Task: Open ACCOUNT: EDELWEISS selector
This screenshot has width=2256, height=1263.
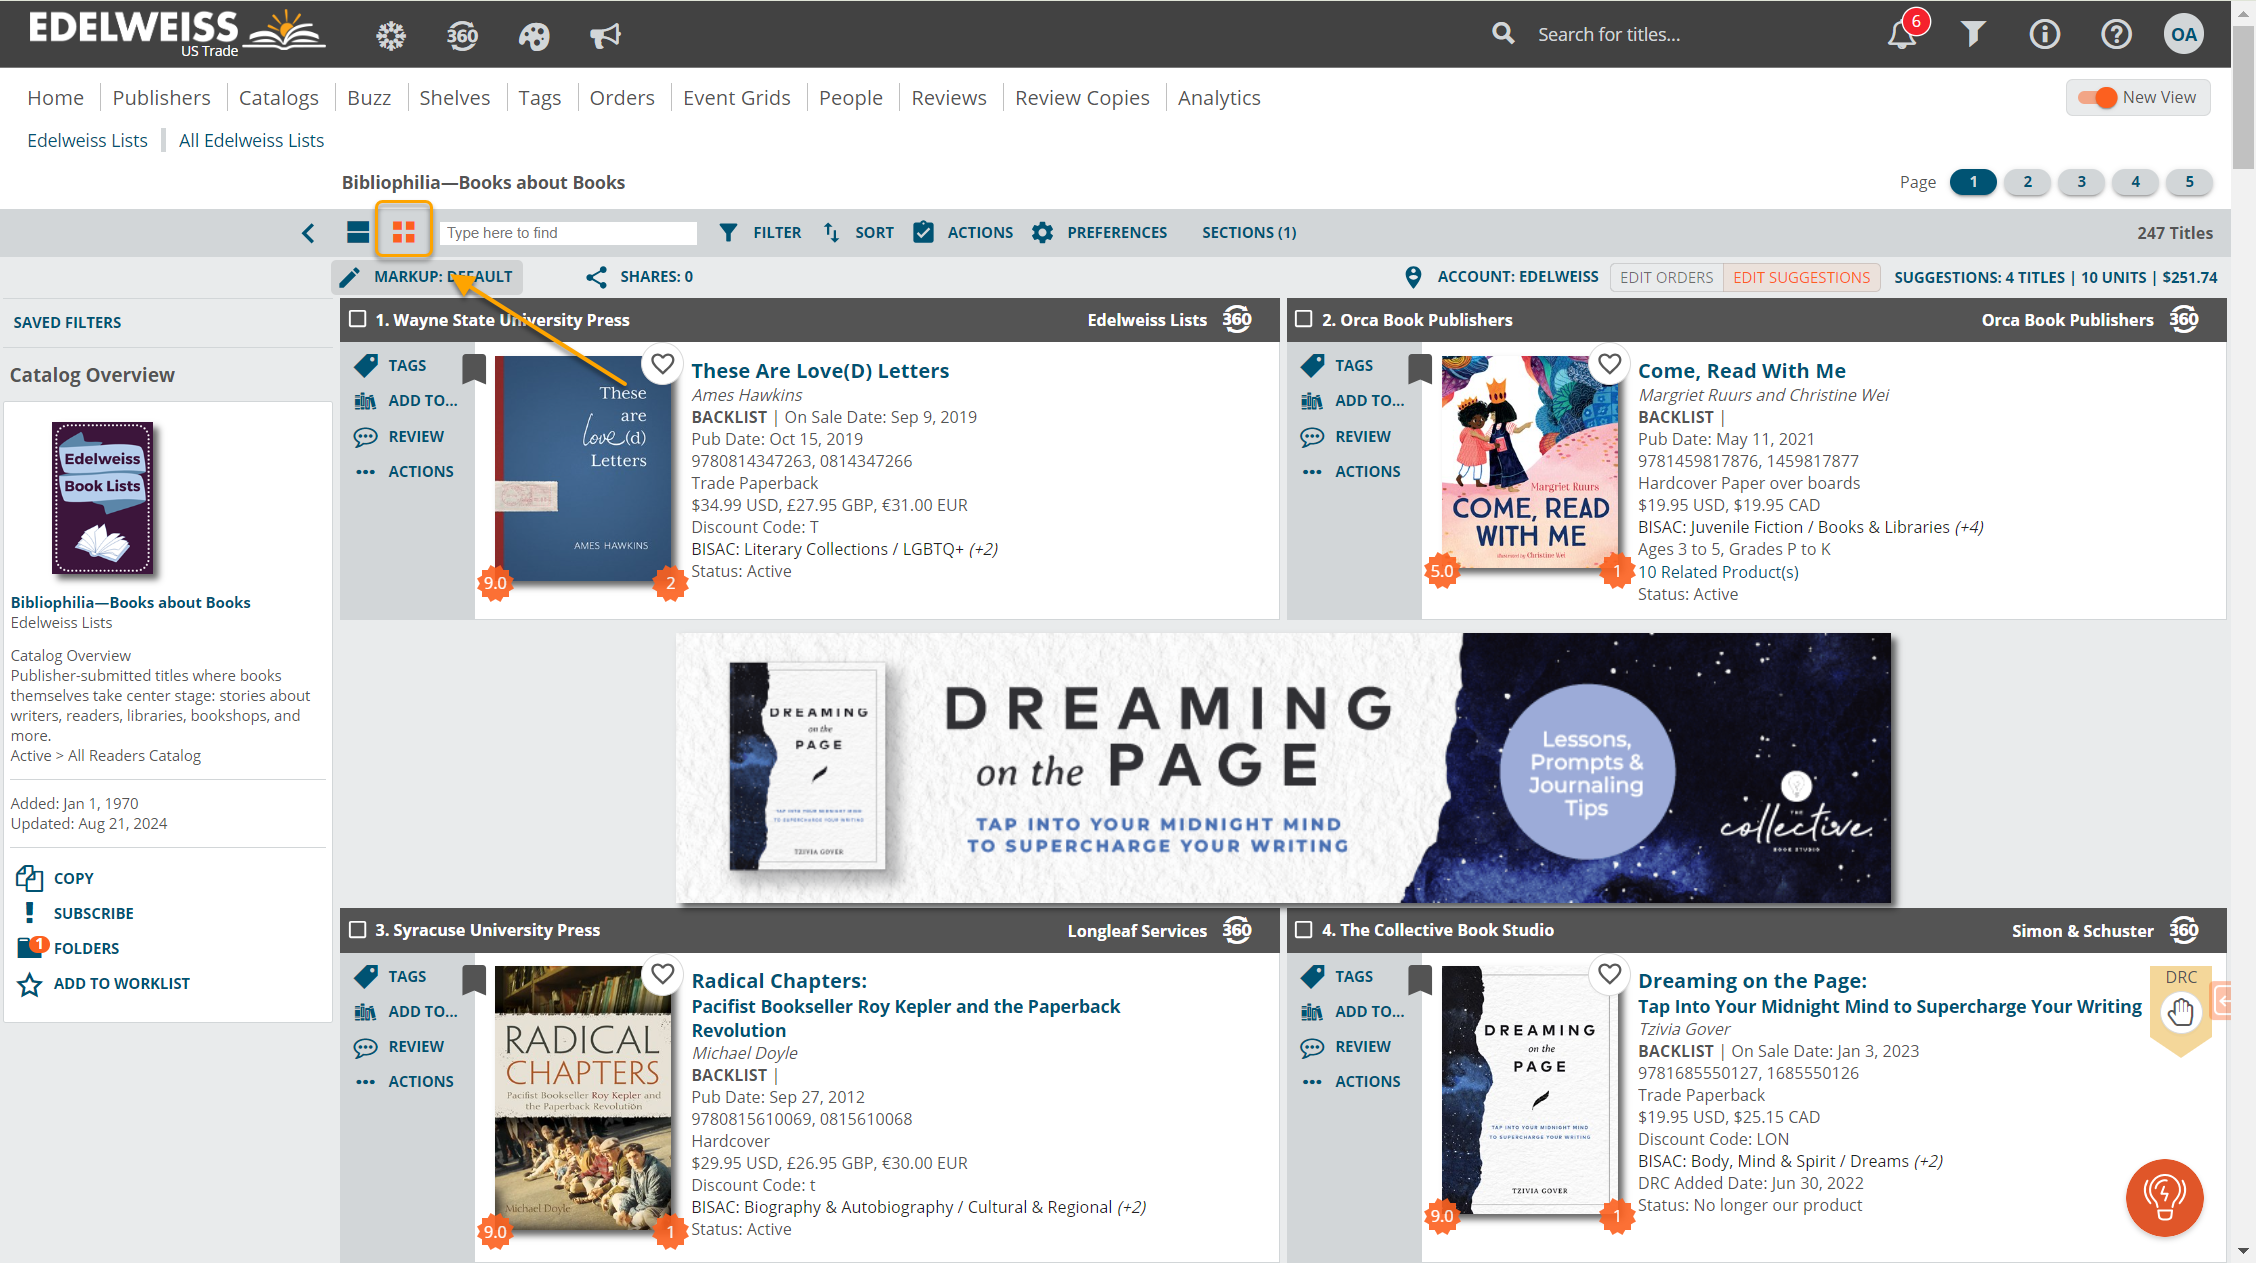Action: [x=1502, y=277]
